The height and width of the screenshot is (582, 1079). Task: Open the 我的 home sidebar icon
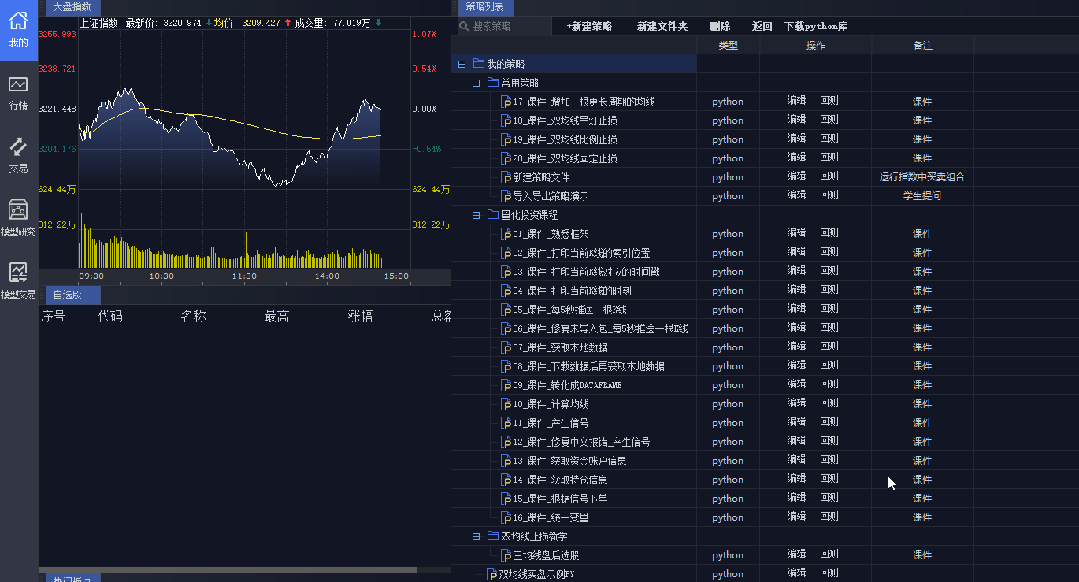point(19,30)
